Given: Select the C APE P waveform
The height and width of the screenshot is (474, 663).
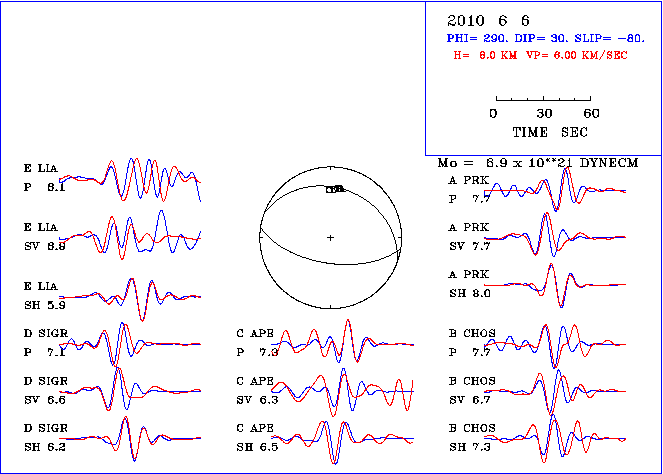Looking at the screenshot, I should tap(342, 341).
